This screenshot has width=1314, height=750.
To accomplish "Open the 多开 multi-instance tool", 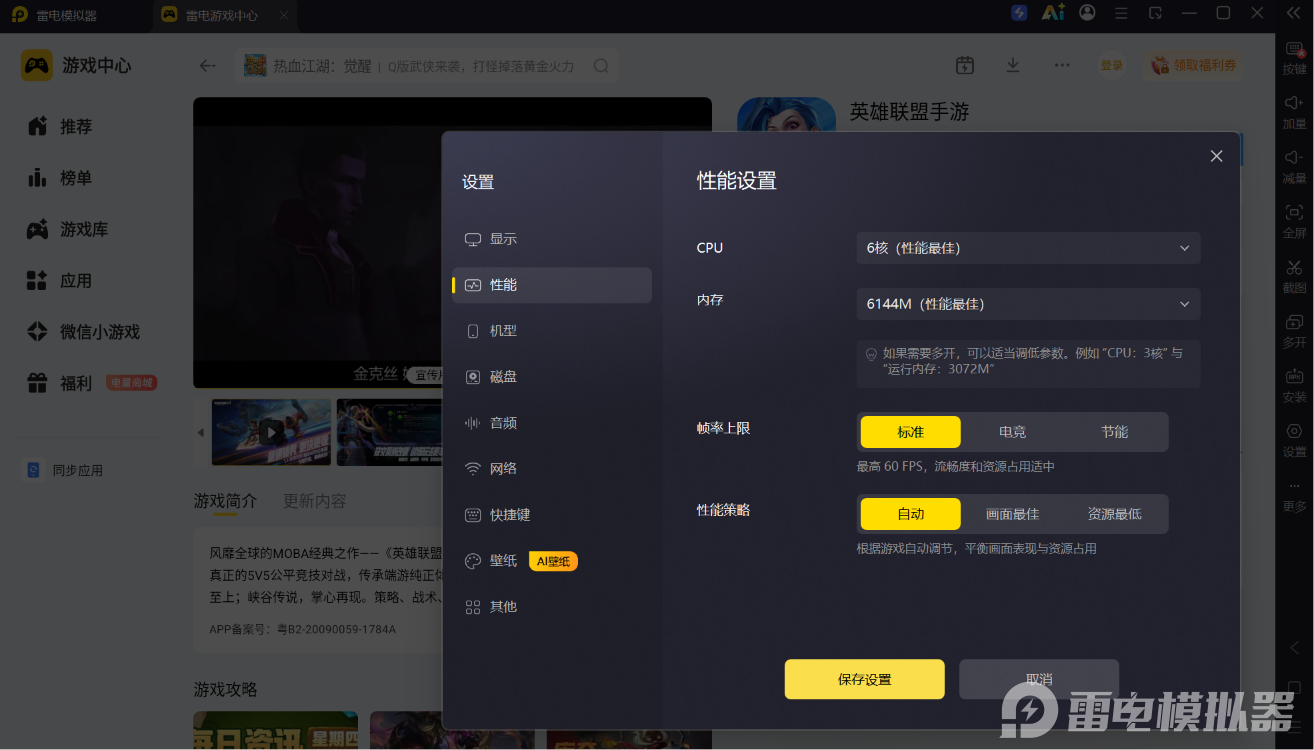I will 1294,331.
